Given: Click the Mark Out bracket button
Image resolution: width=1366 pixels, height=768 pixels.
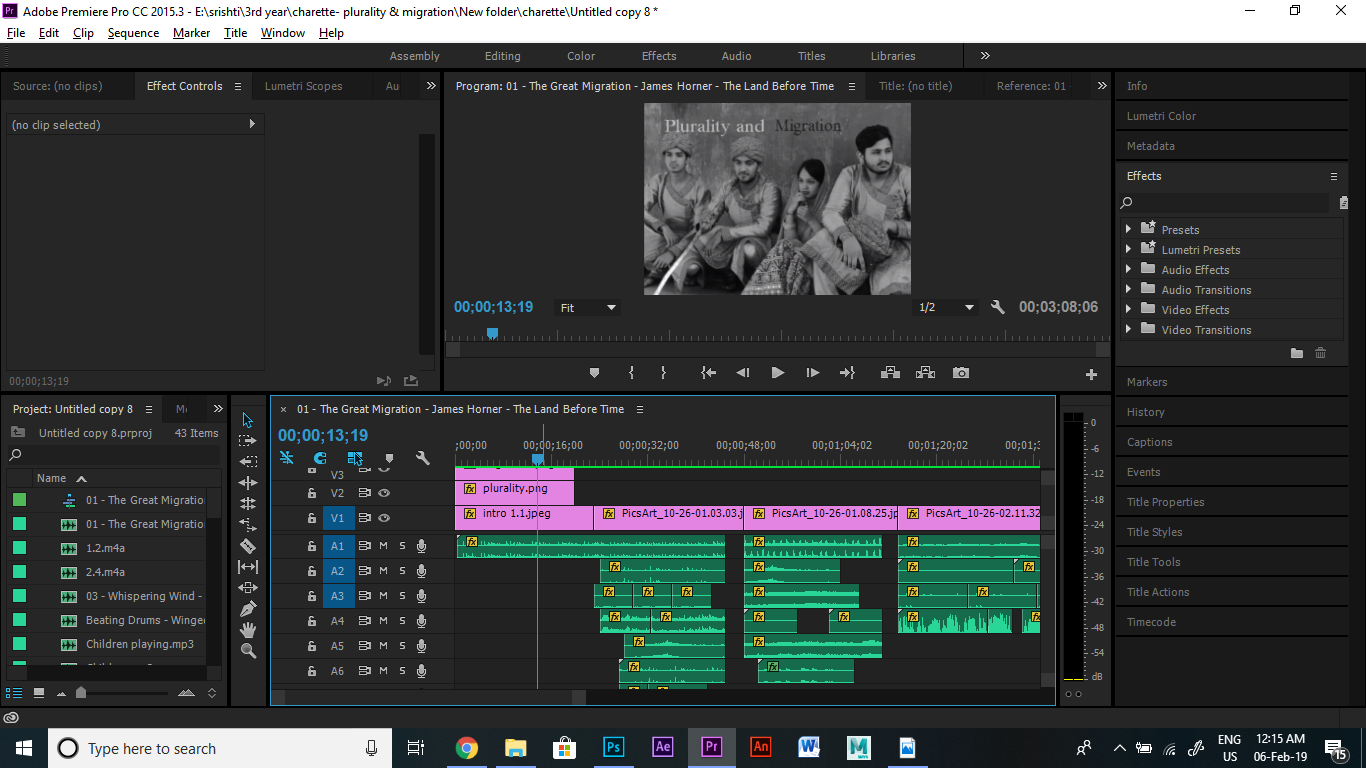Looking at the screenshot, I should (663, 373).
